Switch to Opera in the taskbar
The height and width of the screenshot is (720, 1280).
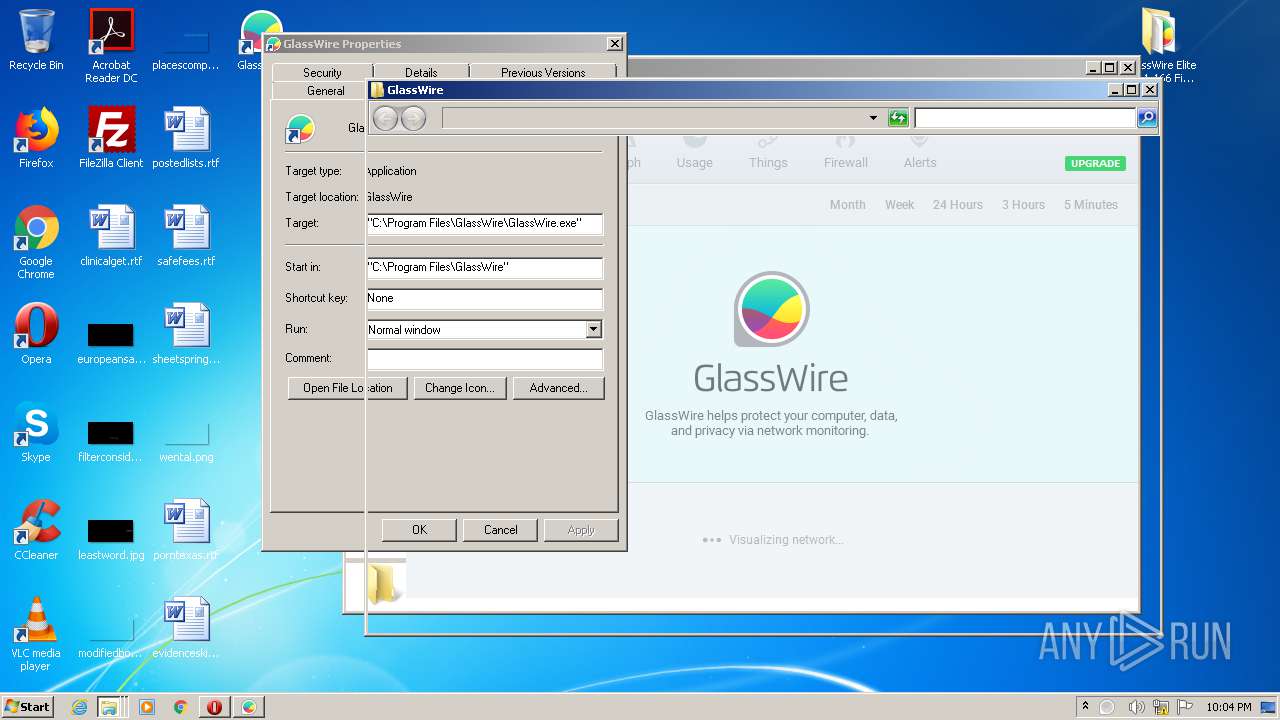click(214, 707)
